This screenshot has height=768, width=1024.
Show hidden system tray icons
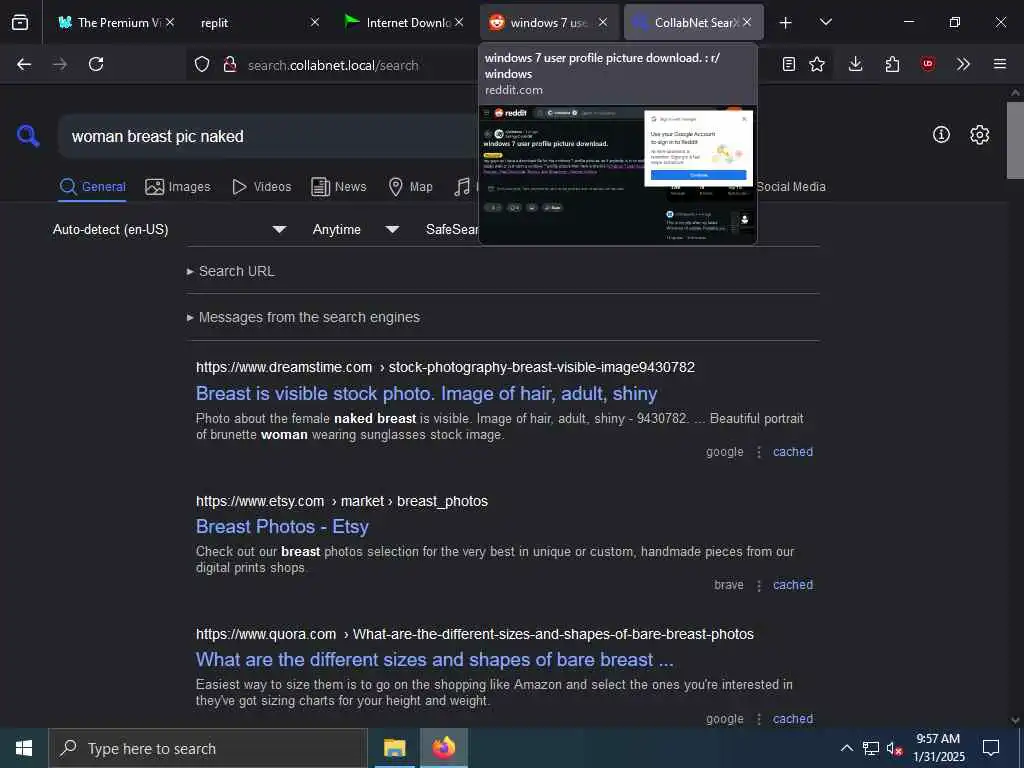click(x=846, y=748)
